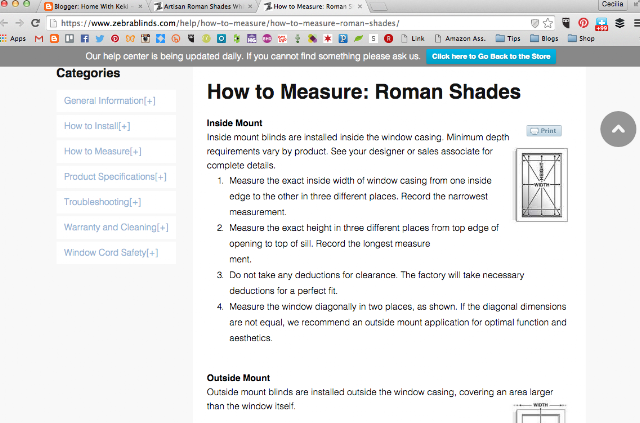Screen dimensions: 640x423
Task: Switch to Blogger: Home With Keki tab
Action: pos(91,7)
